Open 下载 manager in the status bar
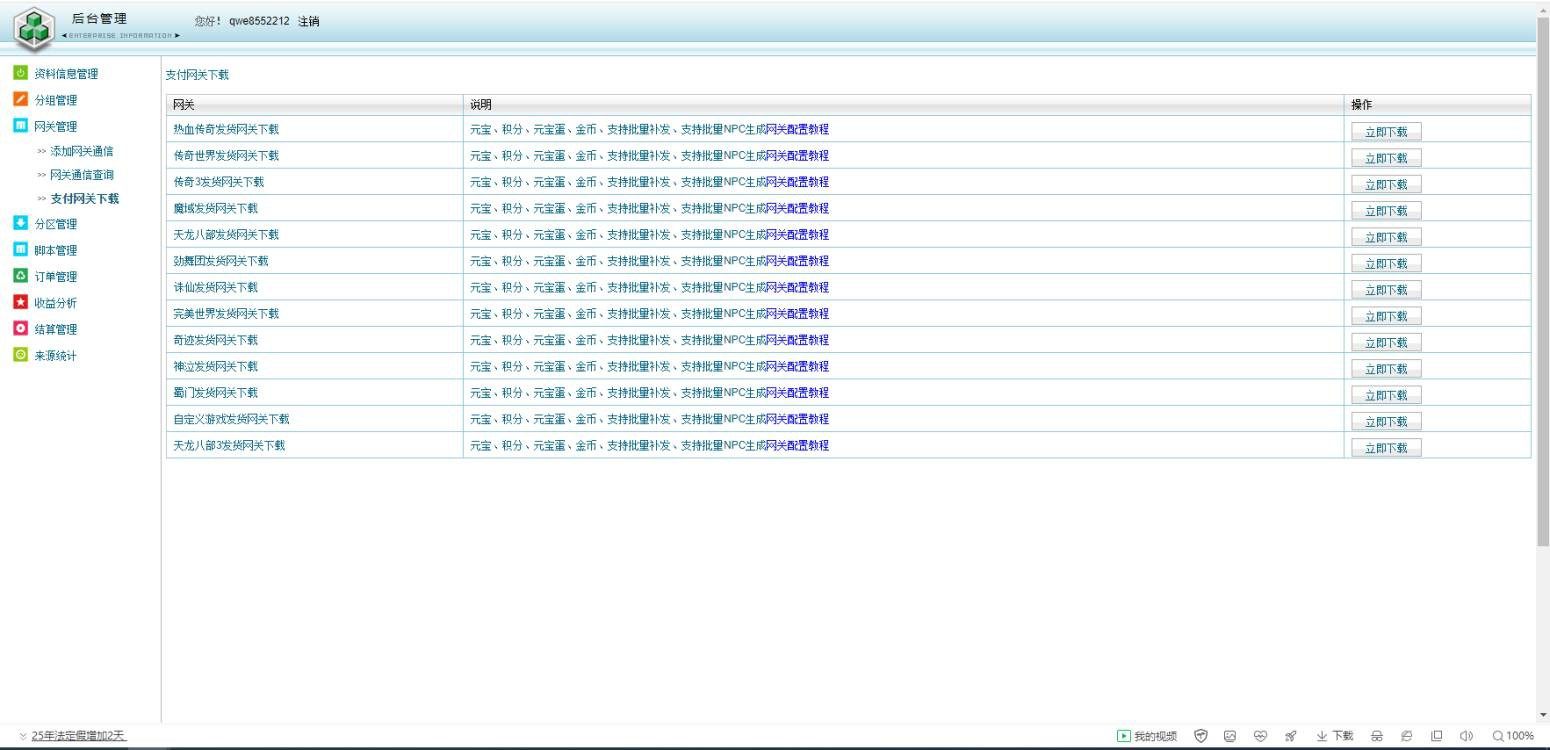1550x750 pixels. coord(1335,736)
